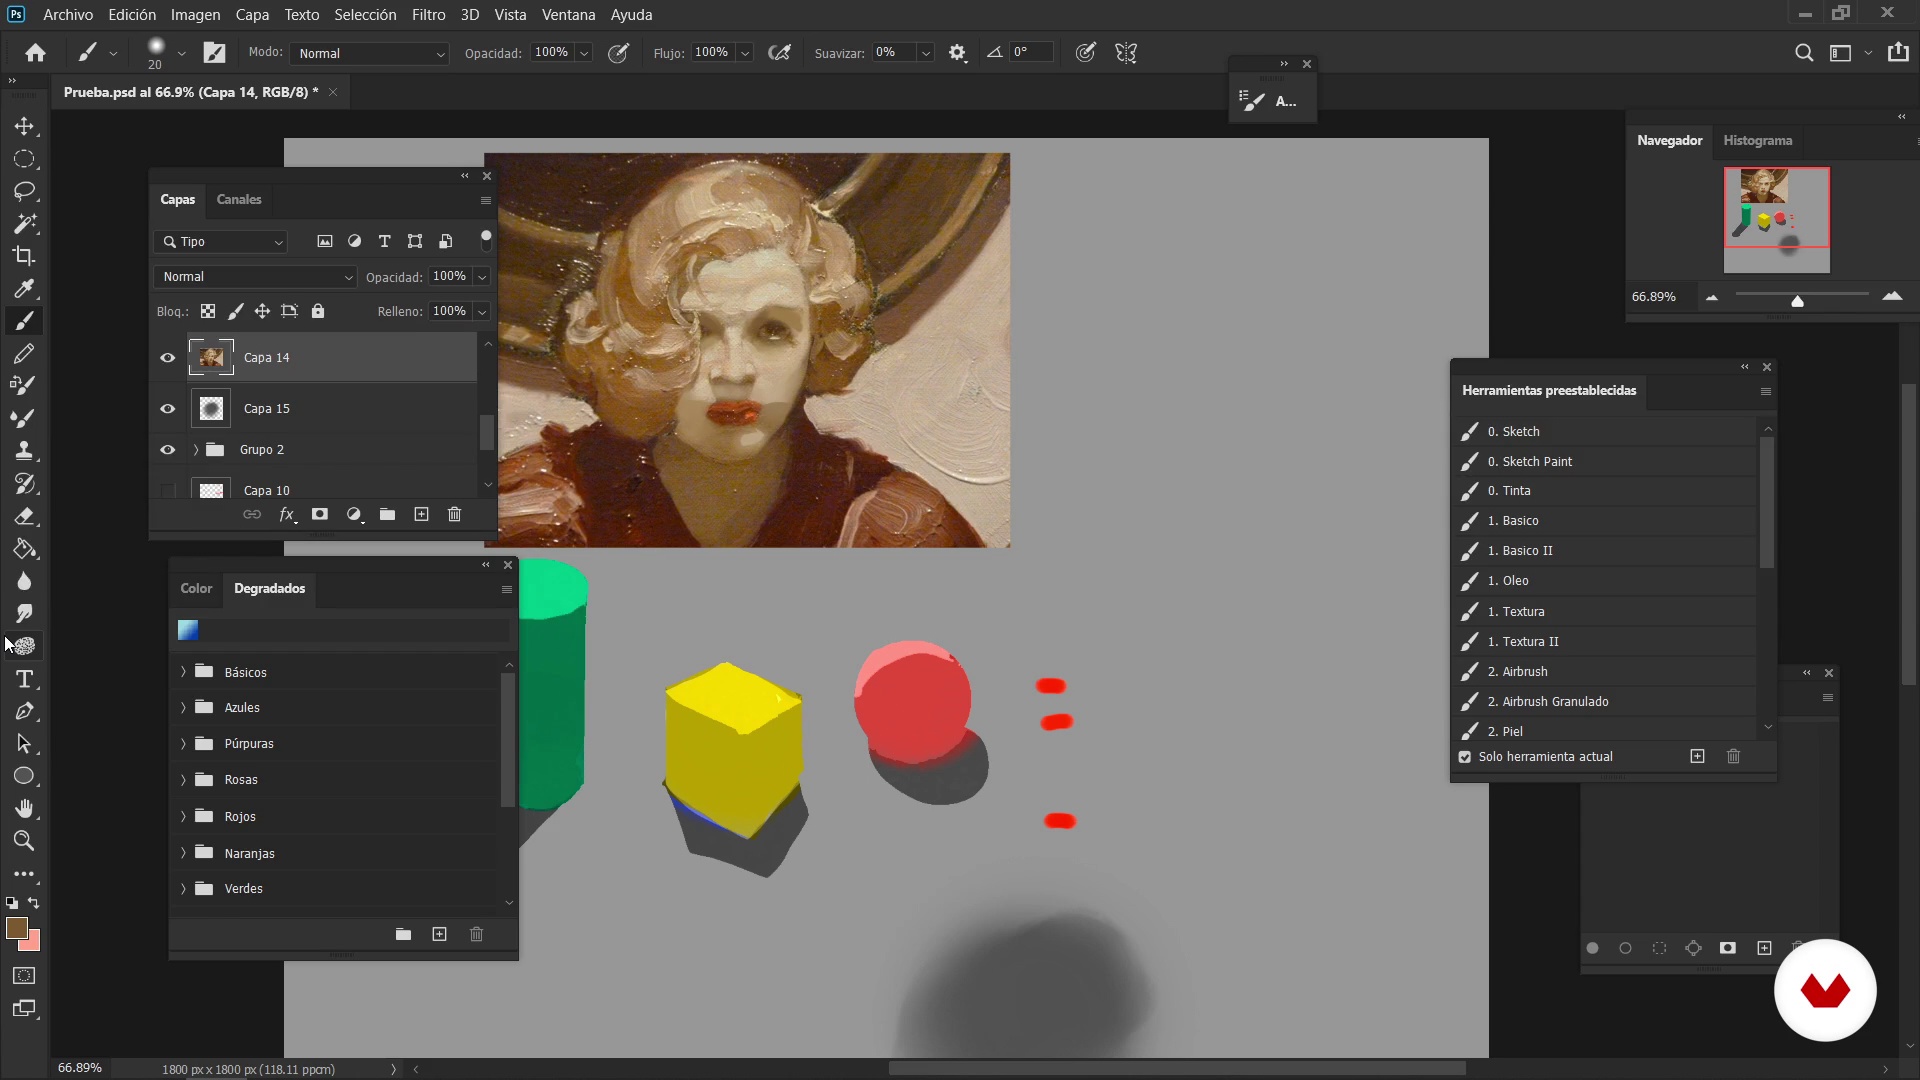Image resolution: width=1920 pixels, height=1080 pixels.
Task: Click the blue gradient swatch in Degradados
Action: point(188,630)
